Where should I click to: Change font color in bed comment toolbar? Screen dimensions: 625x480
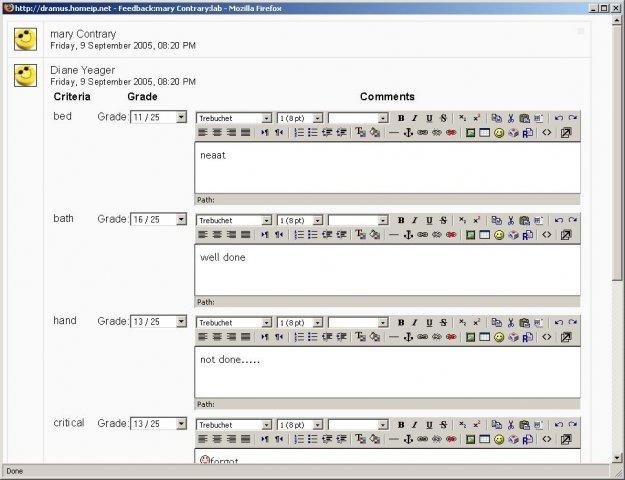[x=360, y=132]
